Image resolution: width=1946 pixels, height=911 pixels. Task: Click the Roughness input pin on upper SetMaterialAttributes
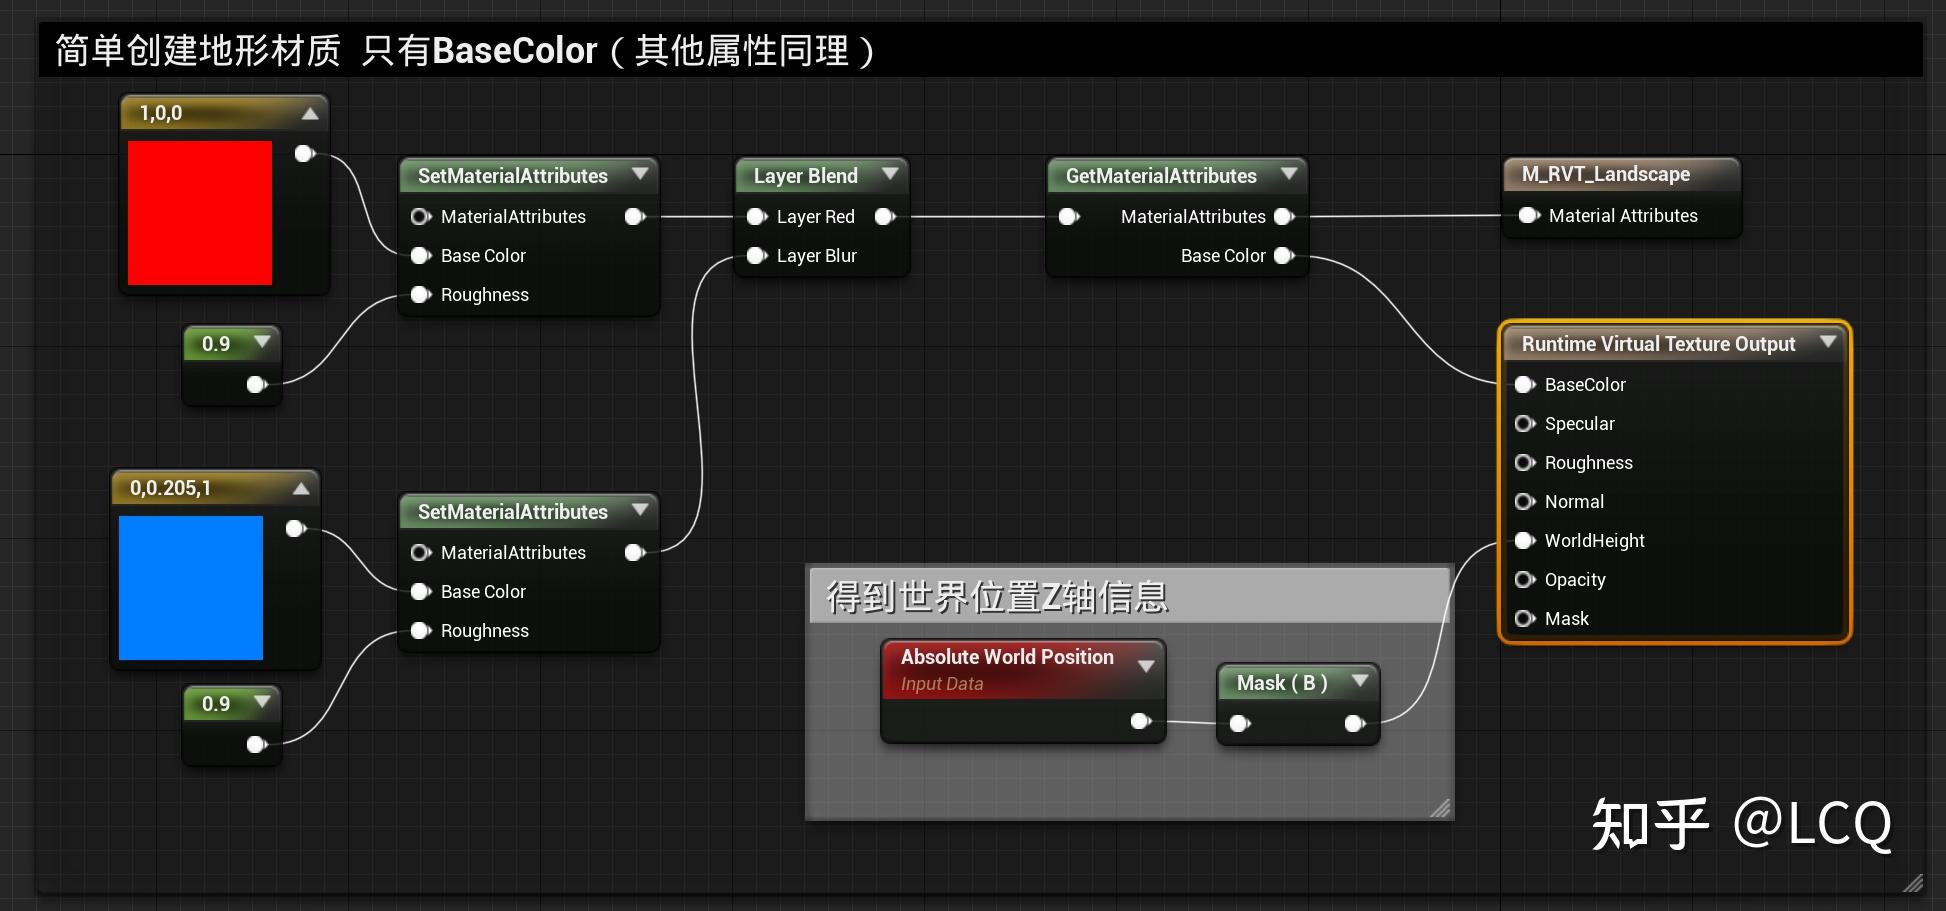click(420, 294)
